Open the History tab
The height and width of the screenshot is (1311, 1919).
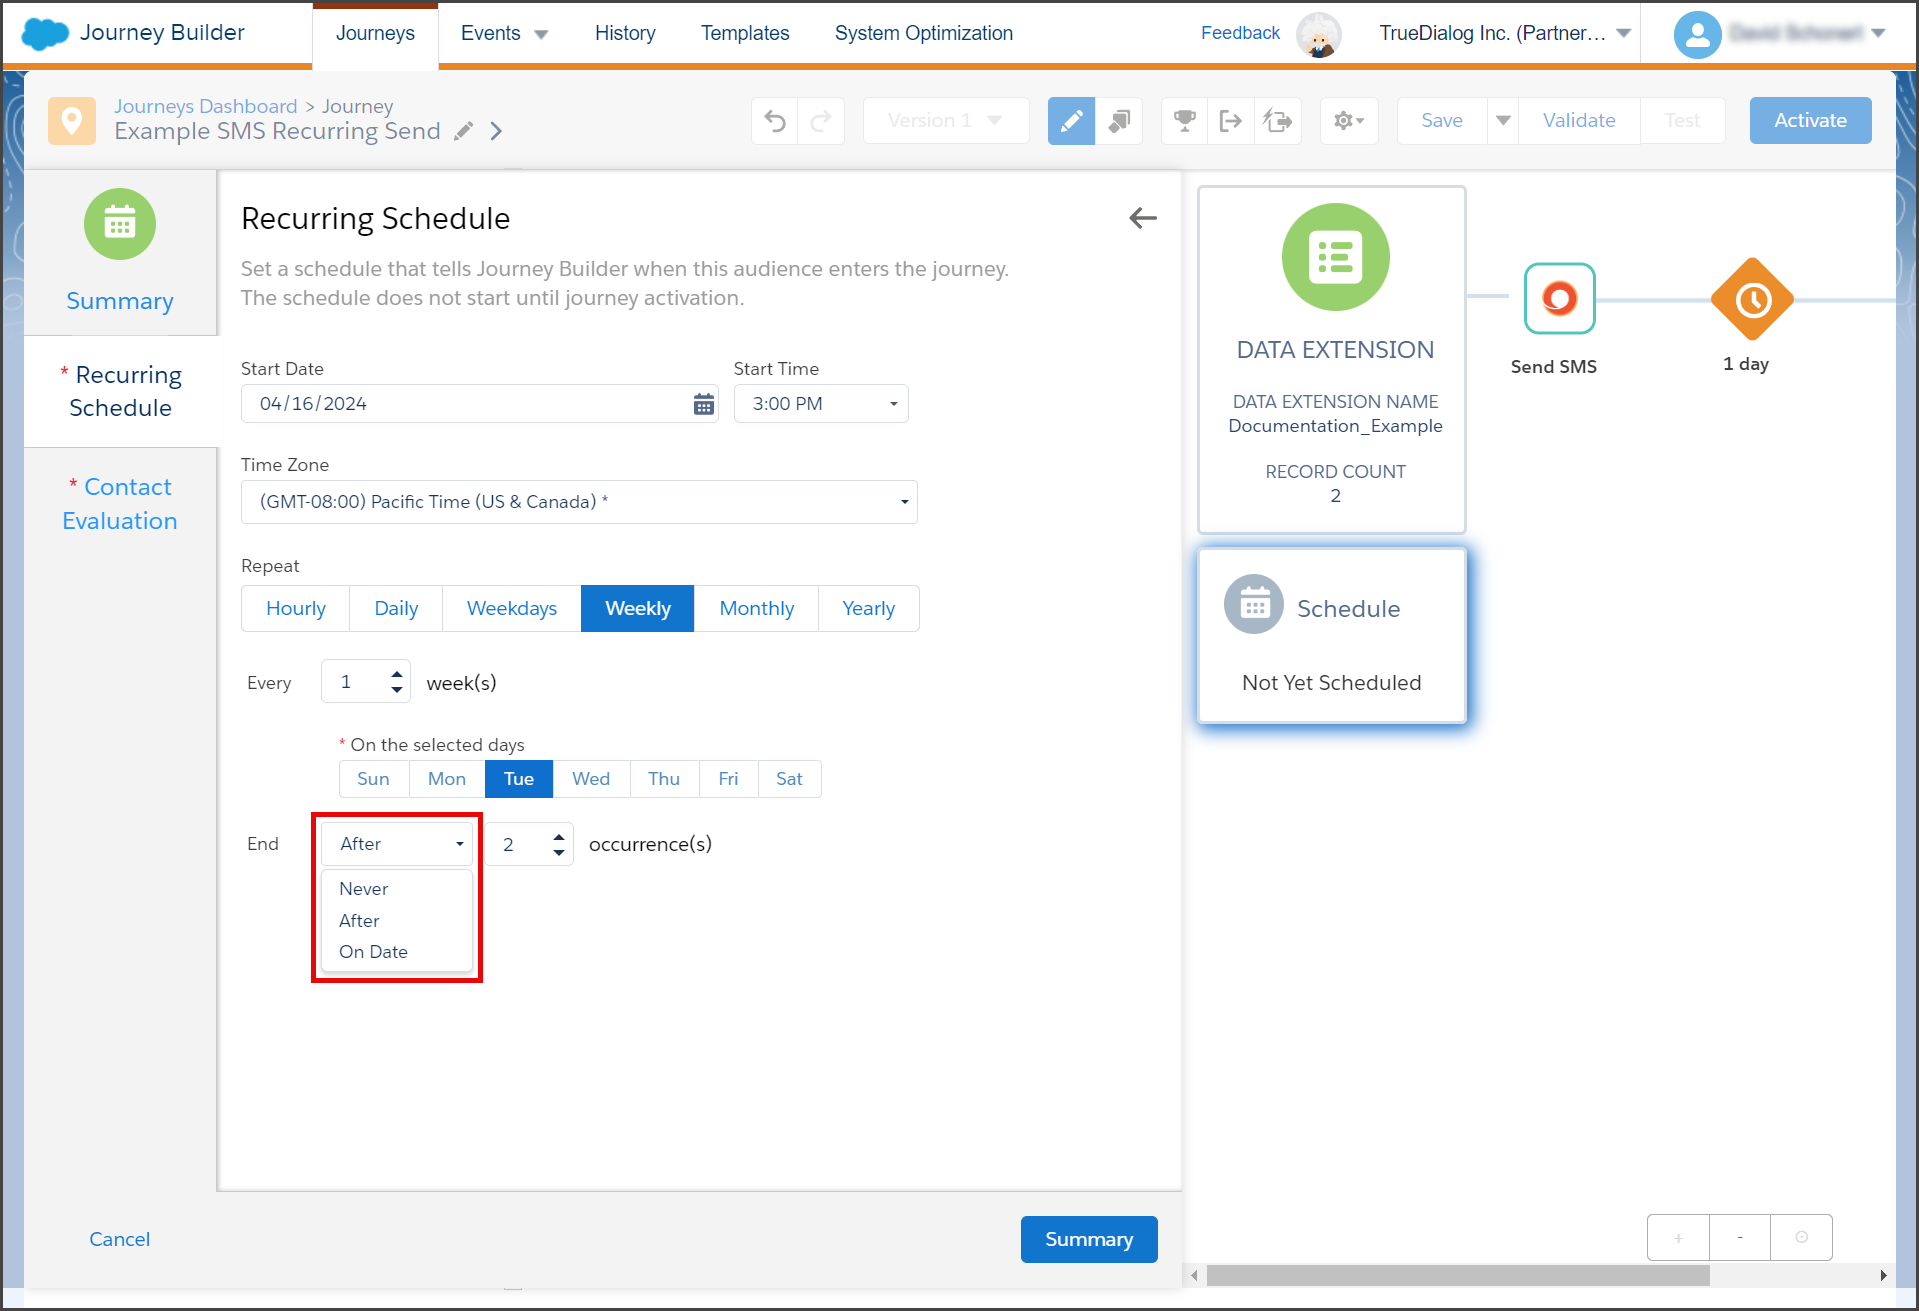(x=625, y=33)
